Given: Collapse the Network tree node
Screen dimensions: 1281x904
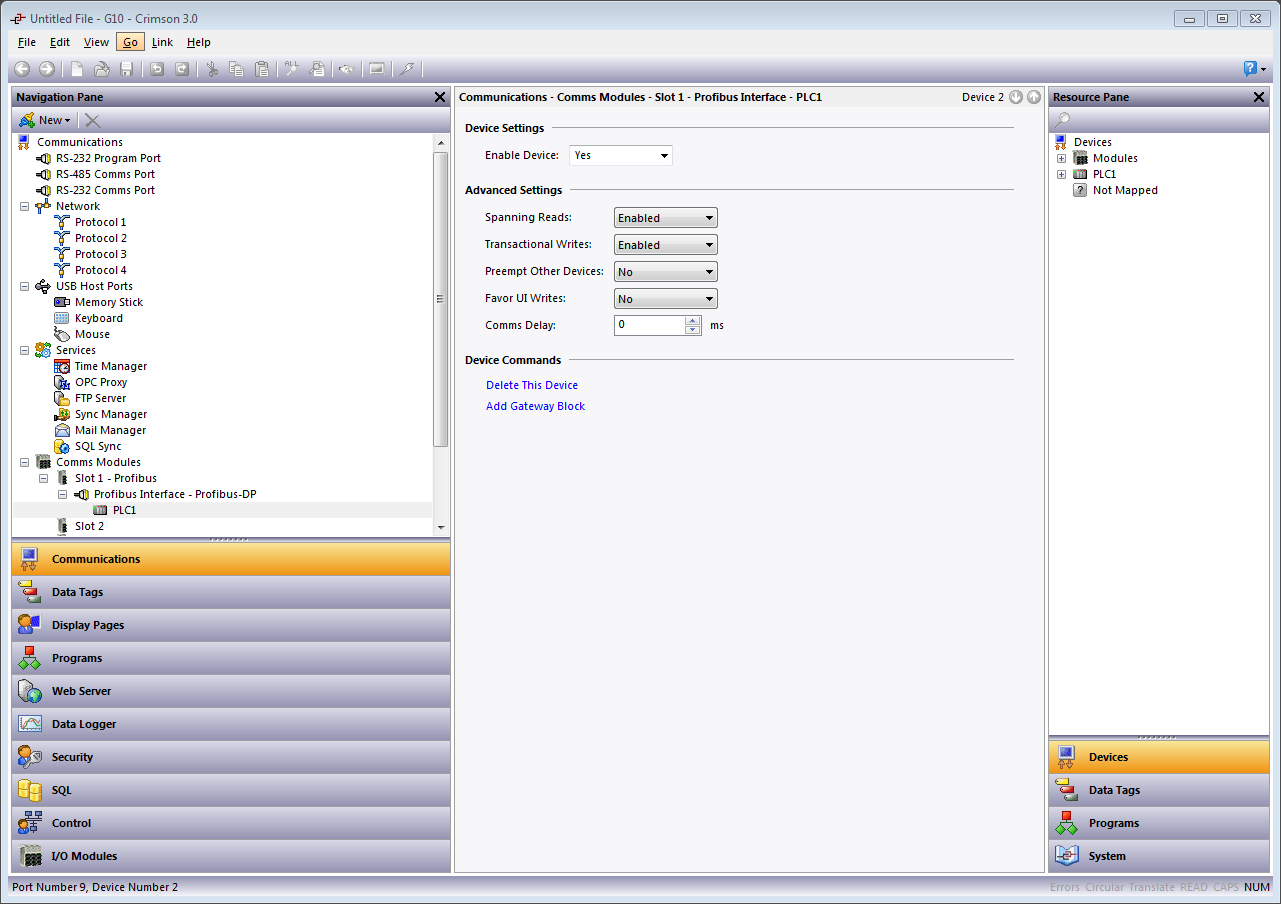Looking at the screenshot, I should tap(24, 206).
